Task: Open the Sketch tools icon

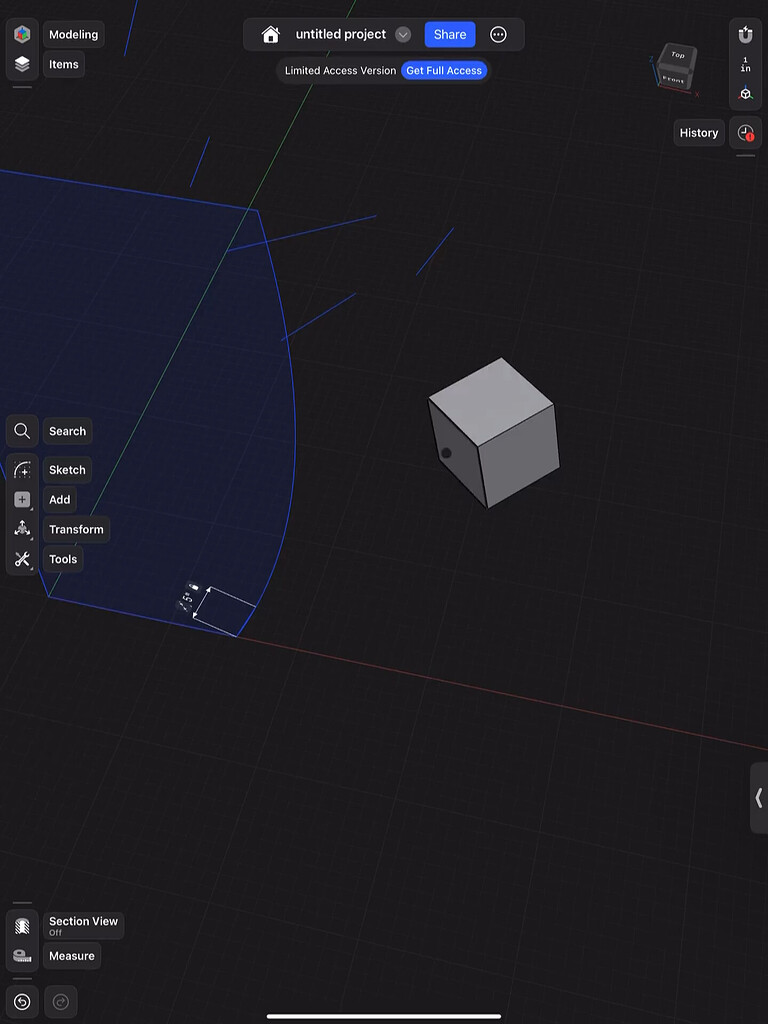Action: 22,470
